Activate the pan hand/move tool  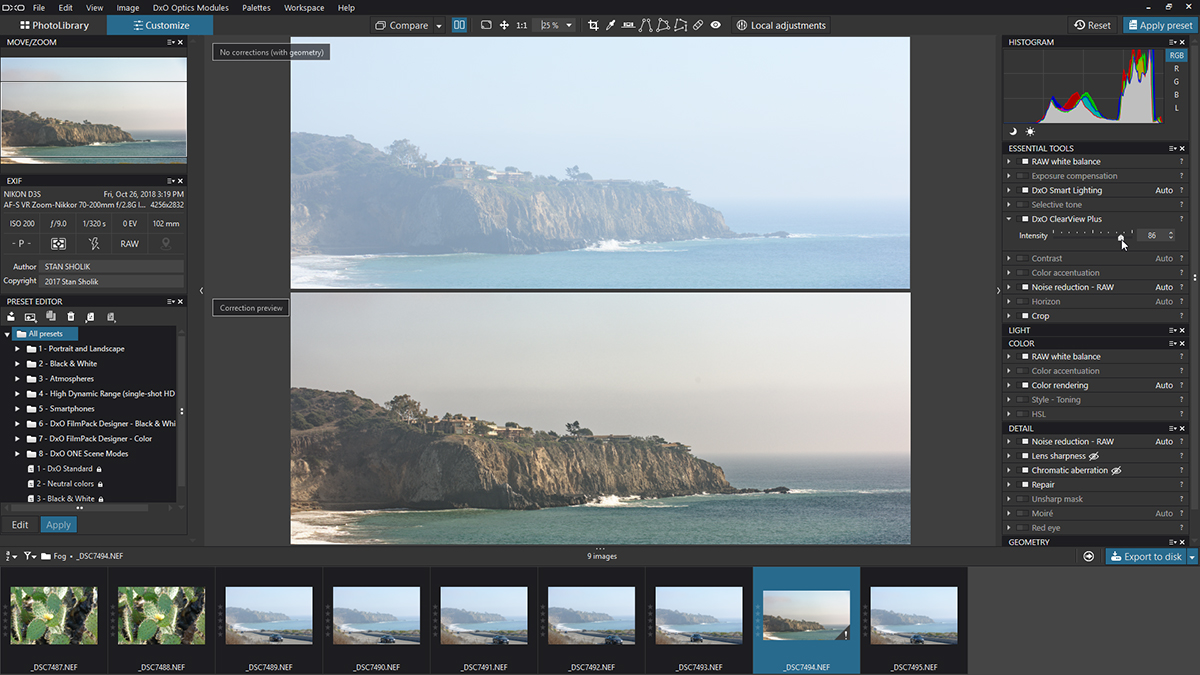tap(504, 25)
